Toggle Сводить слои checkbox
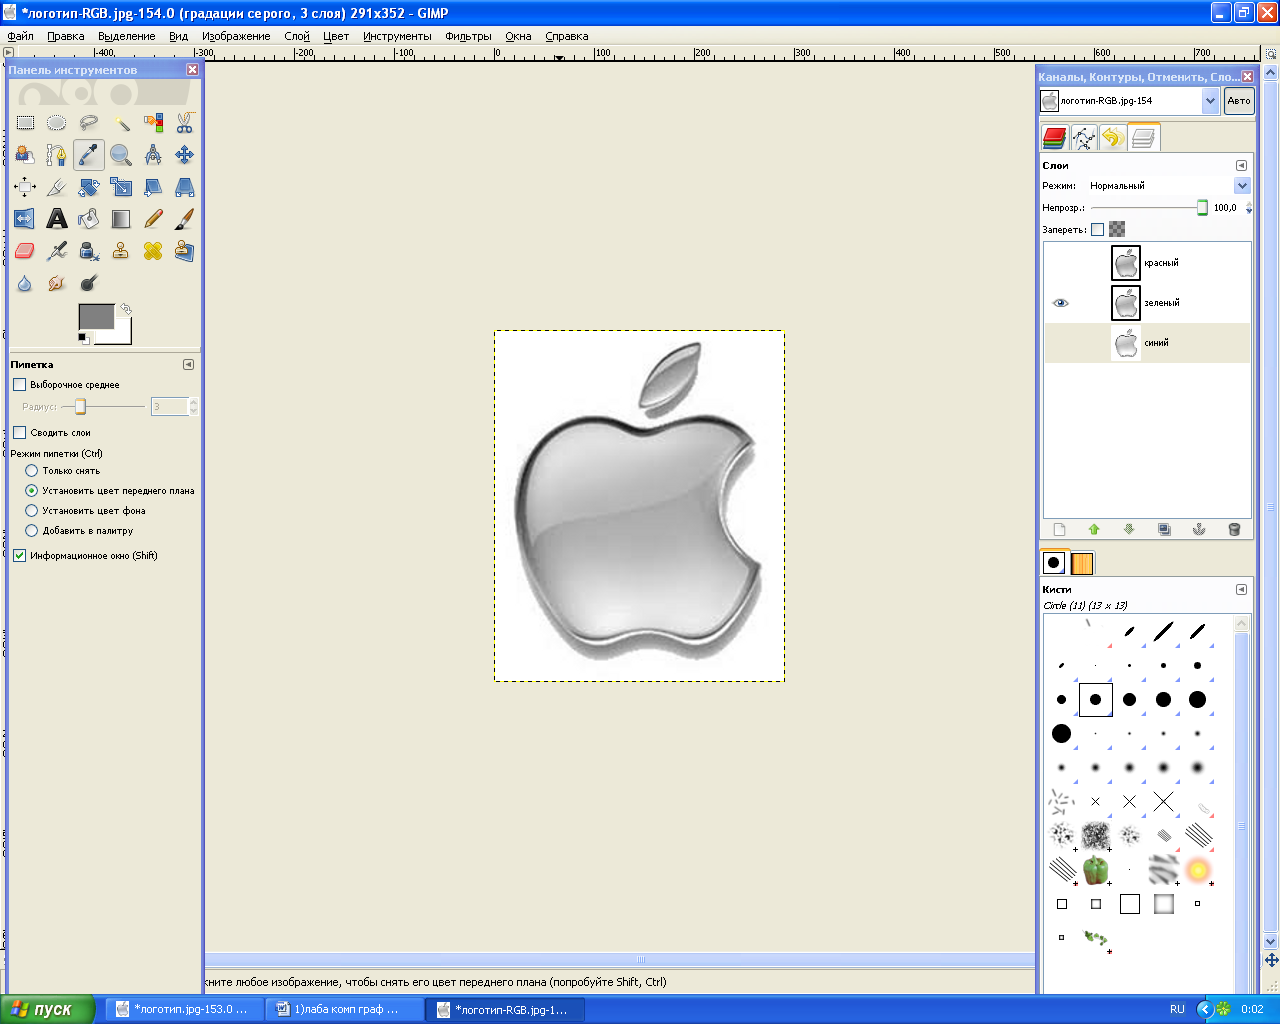1280x1024 pixels. (19, 432)
